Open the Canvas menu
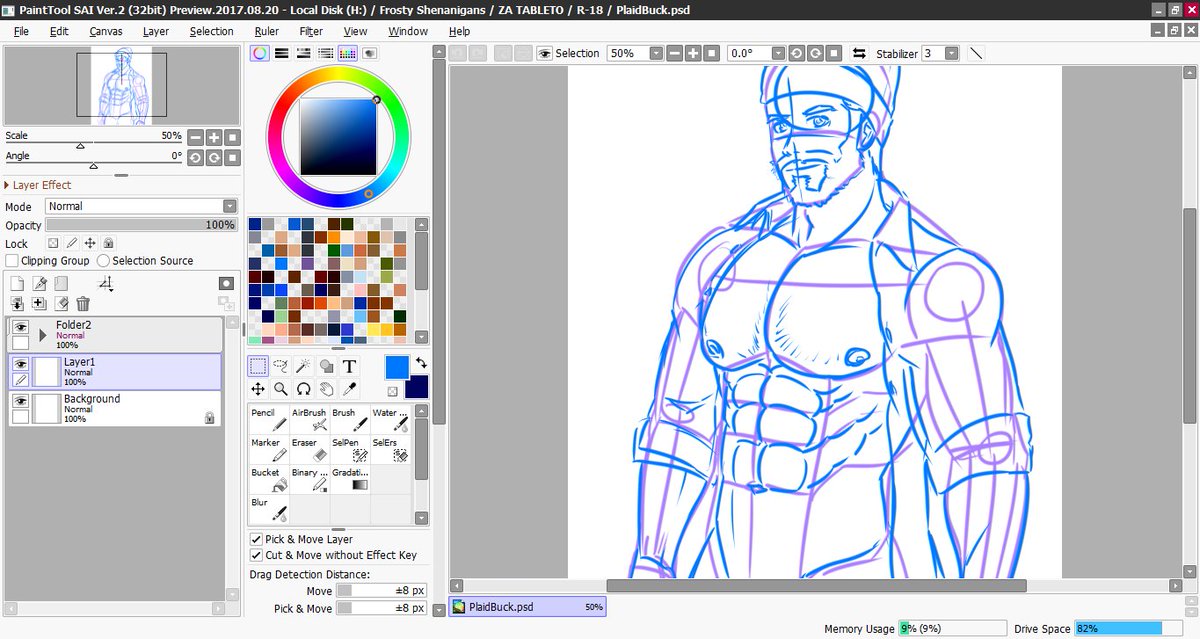1200x639 pixels. [x=106, y=31]
